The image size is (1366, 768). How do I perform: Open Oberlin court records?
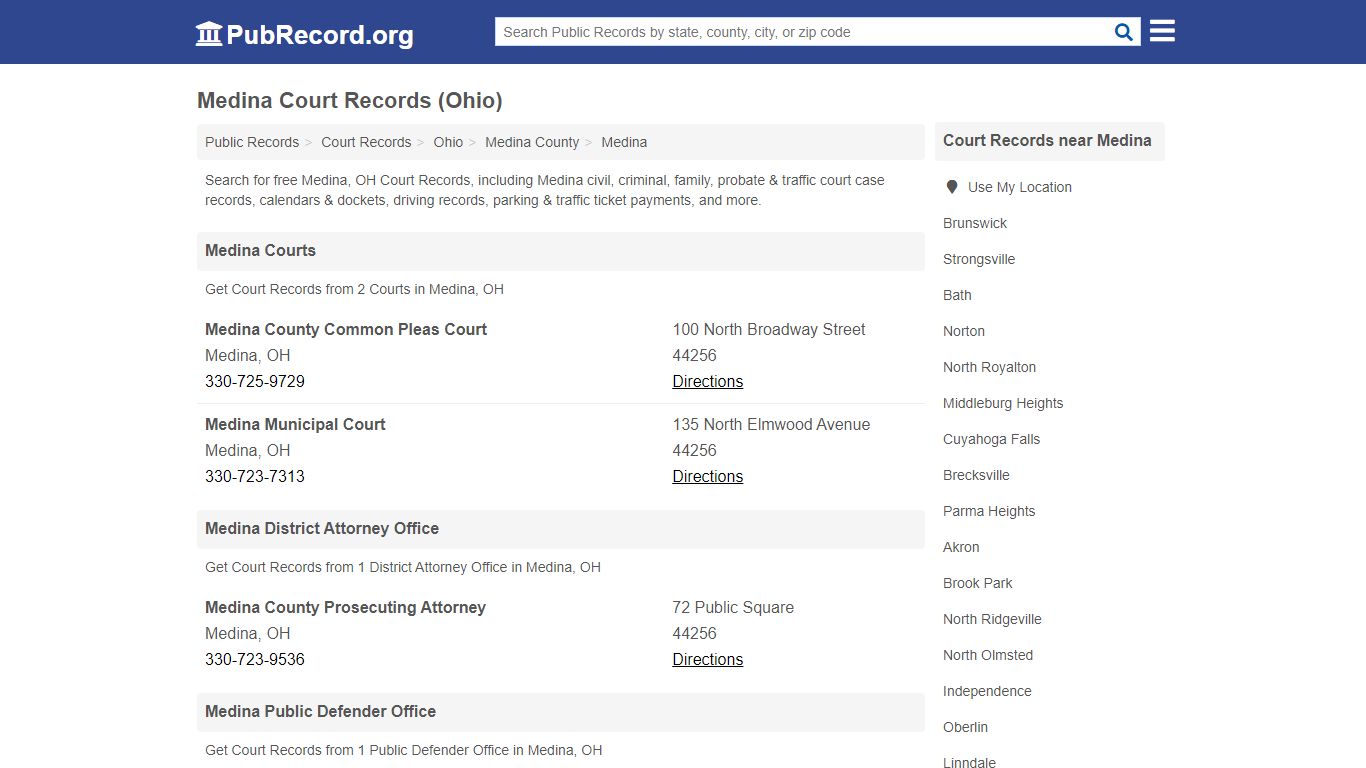(965, 727)
